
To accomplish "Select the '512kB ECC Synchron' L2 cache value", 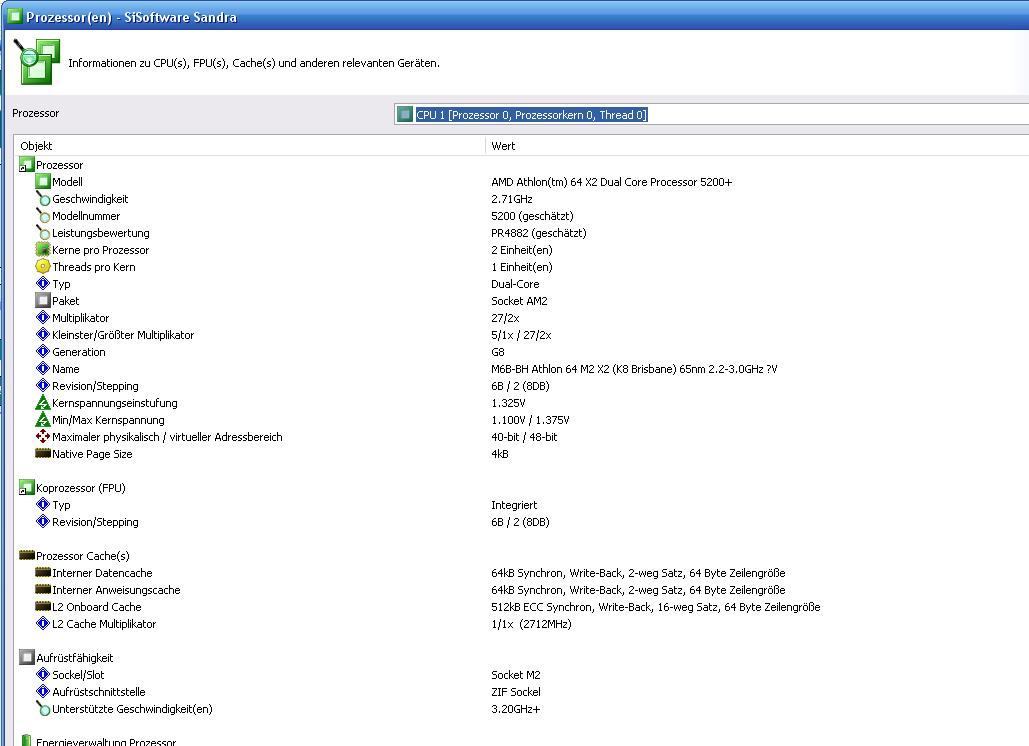I will coord(656,608).
